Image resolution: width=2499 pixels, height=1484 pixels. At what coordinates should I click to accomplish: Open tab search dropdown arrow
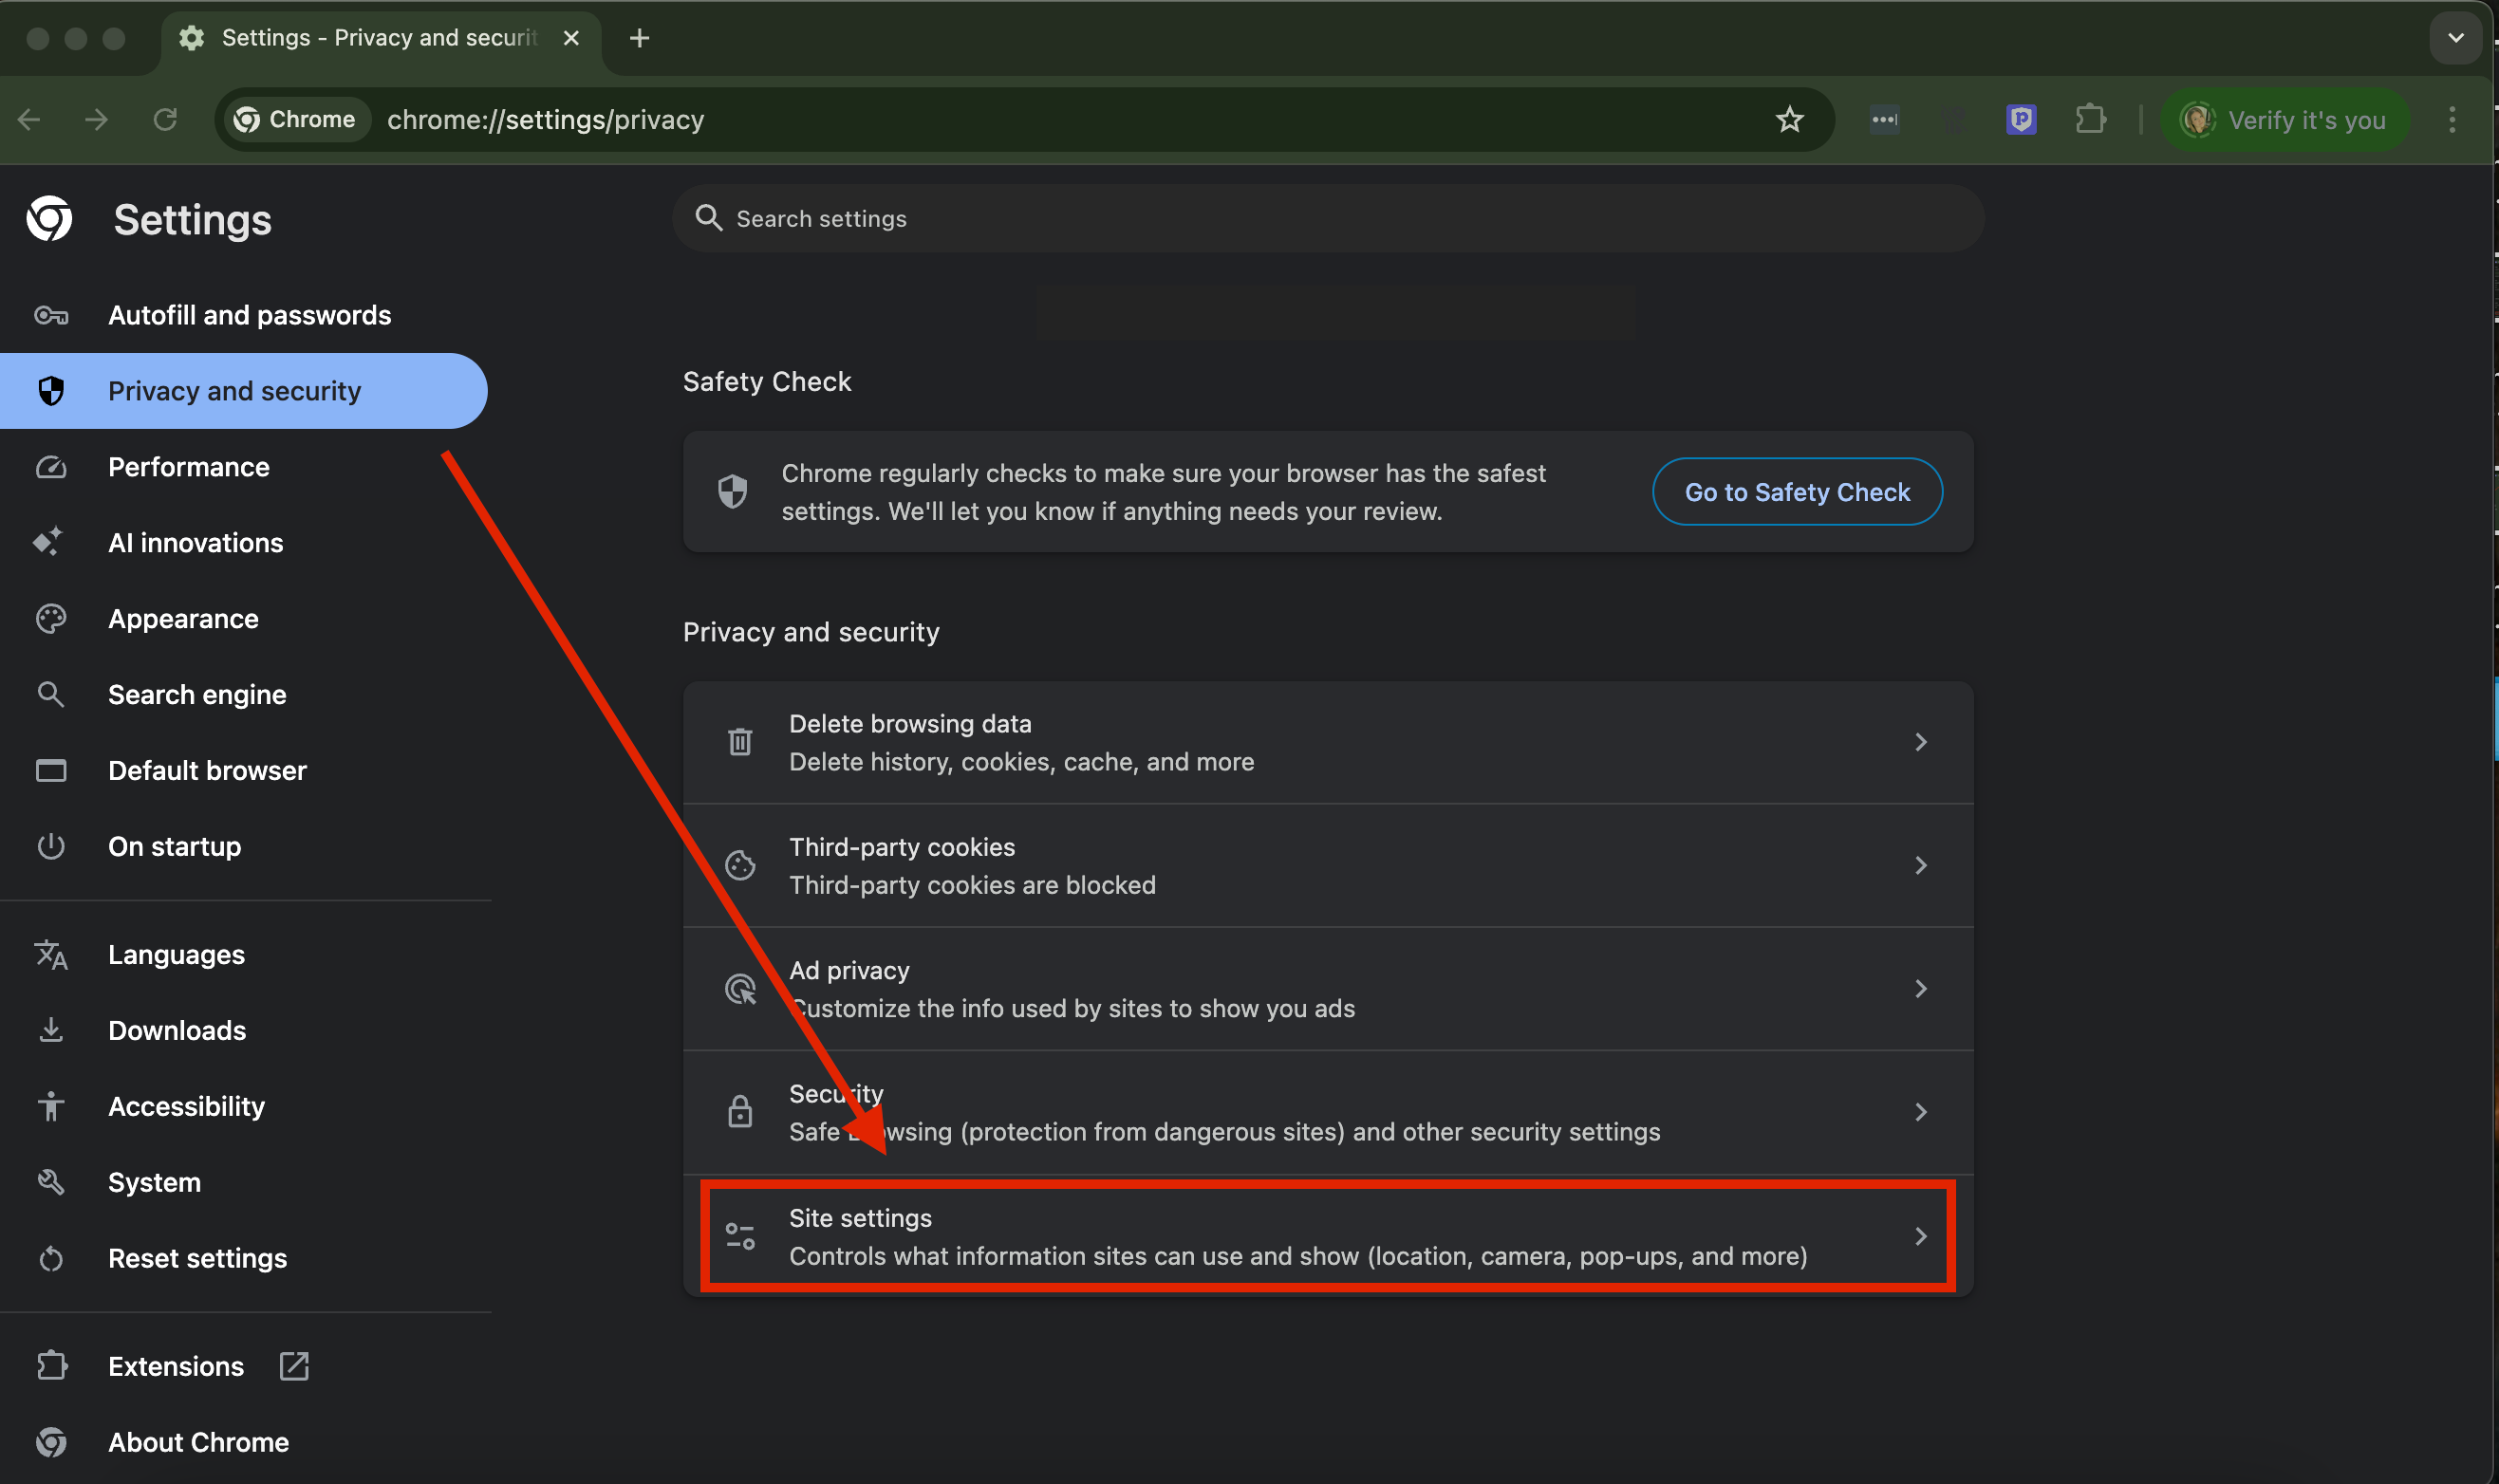2455,38
